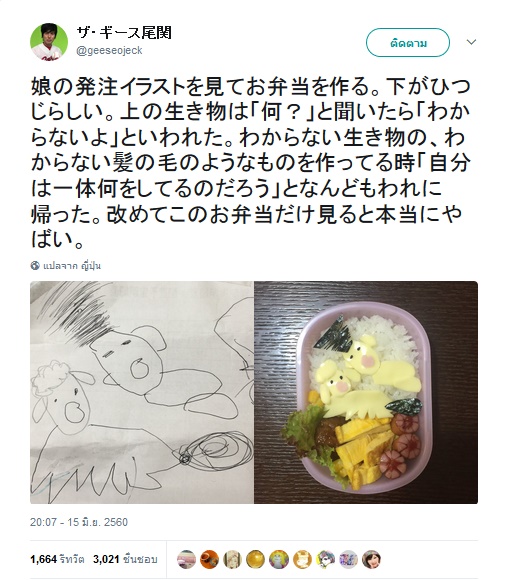
Task: Open the sixth liker avatar with white animal
Action: pos(302,559)
